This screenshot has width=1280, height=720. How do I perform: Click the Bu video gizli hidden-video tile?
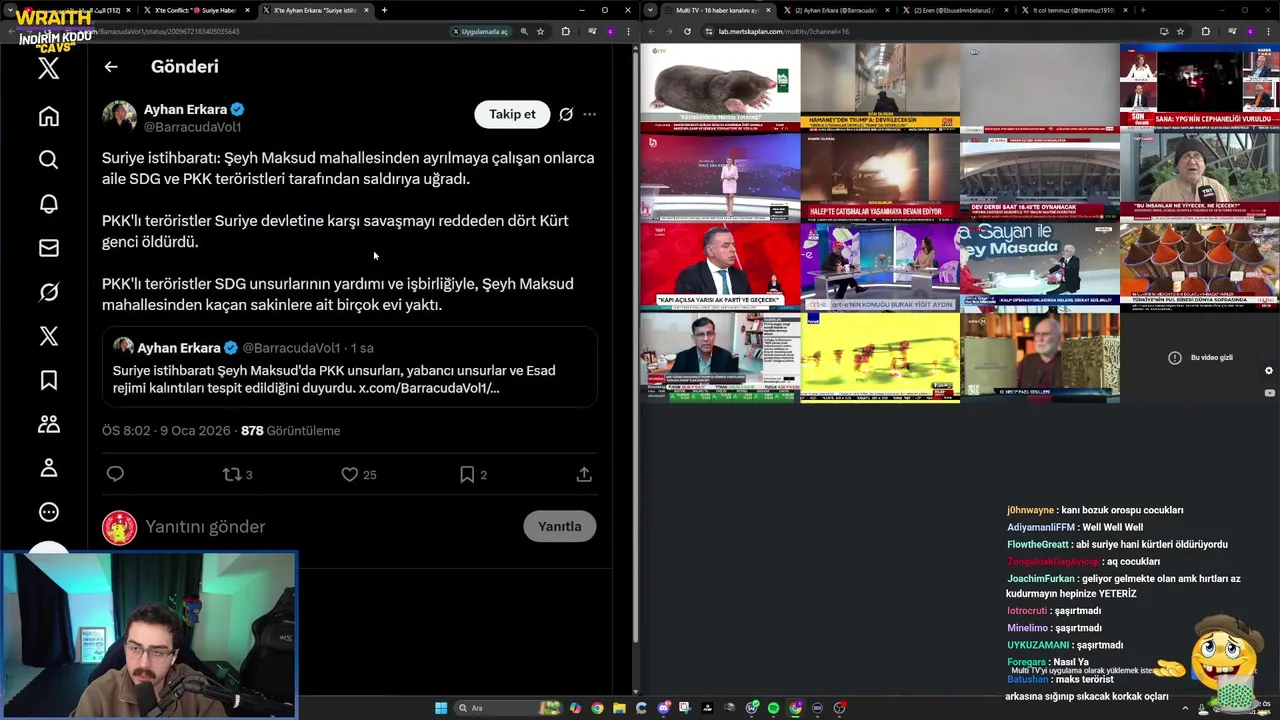pos(1200,357)
